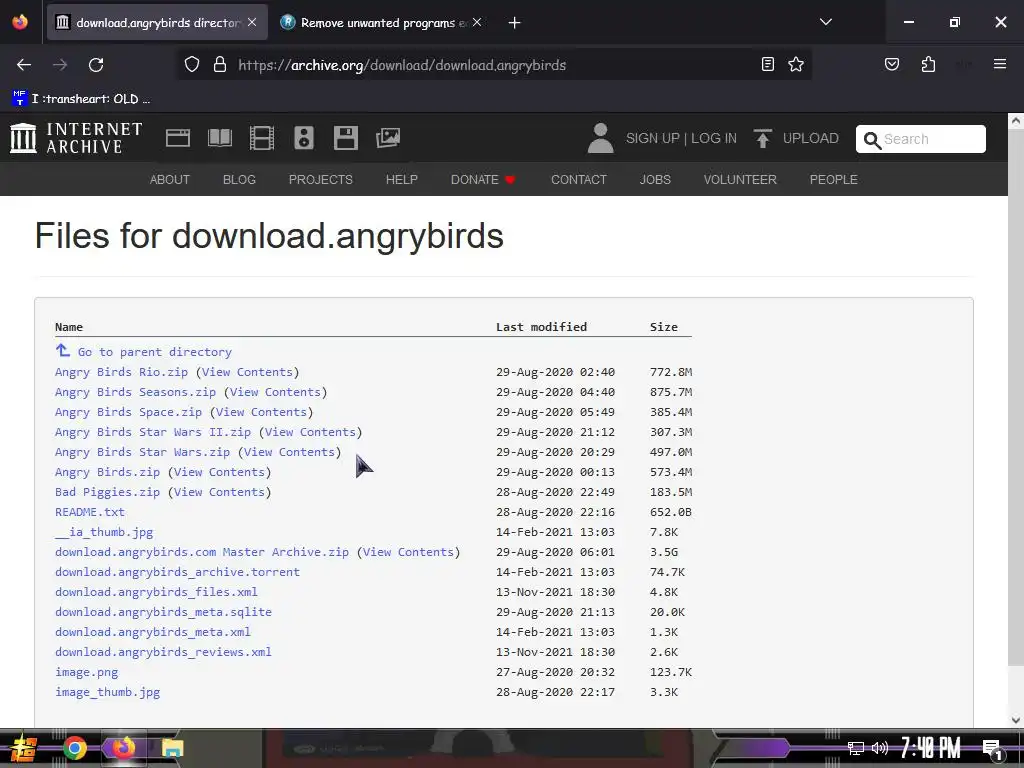Viewport: 1024px width, 768px height.
Task: Download Angry Birds Rio.zip
Action: pyautogui.click(x=121, y=372)
